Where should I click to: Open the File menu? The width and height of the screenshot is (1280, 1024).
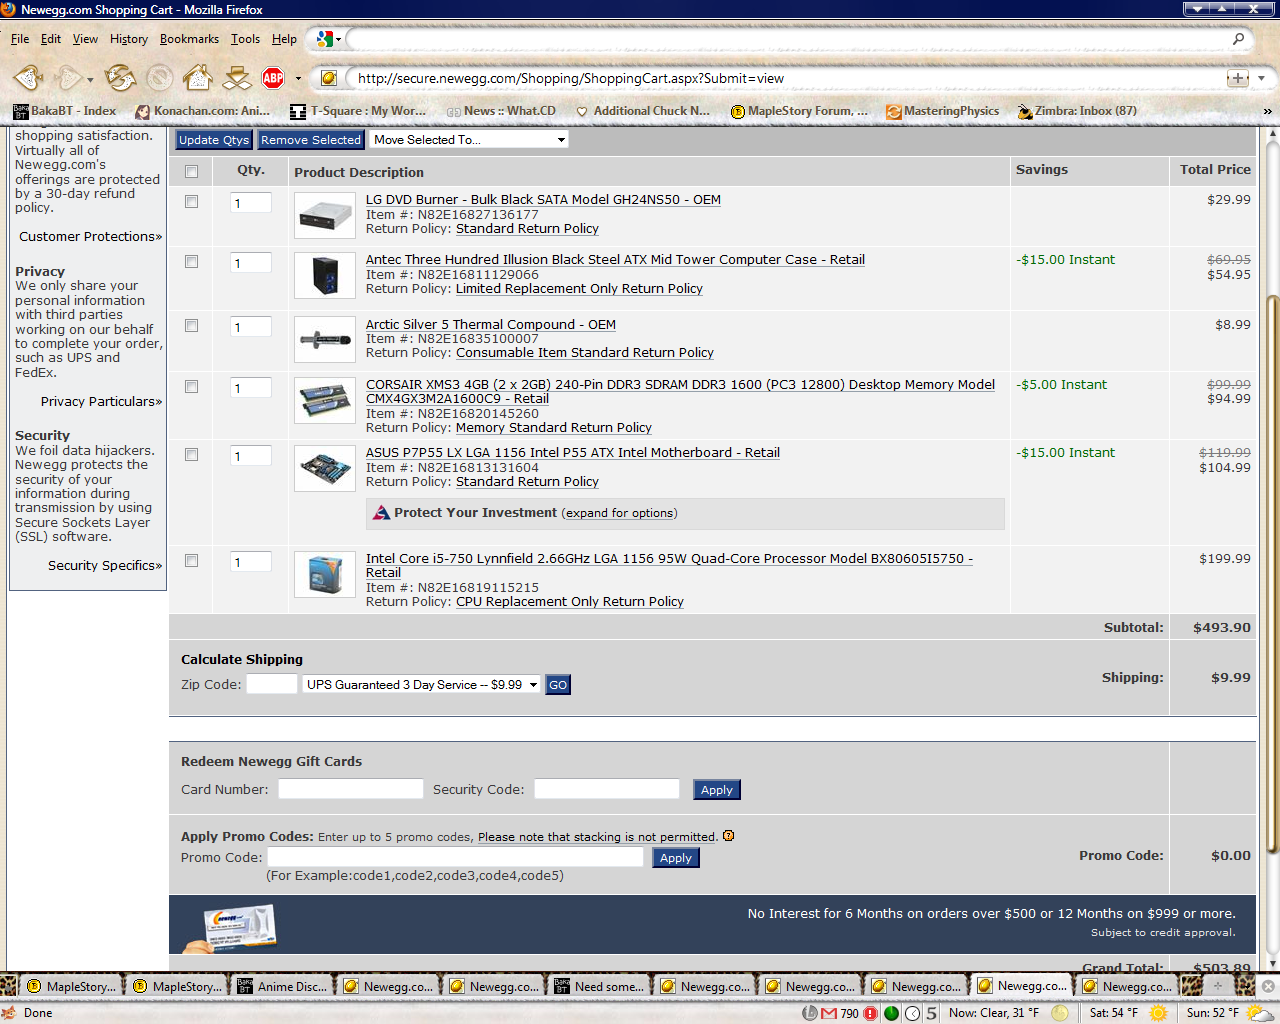coord(20,39)
